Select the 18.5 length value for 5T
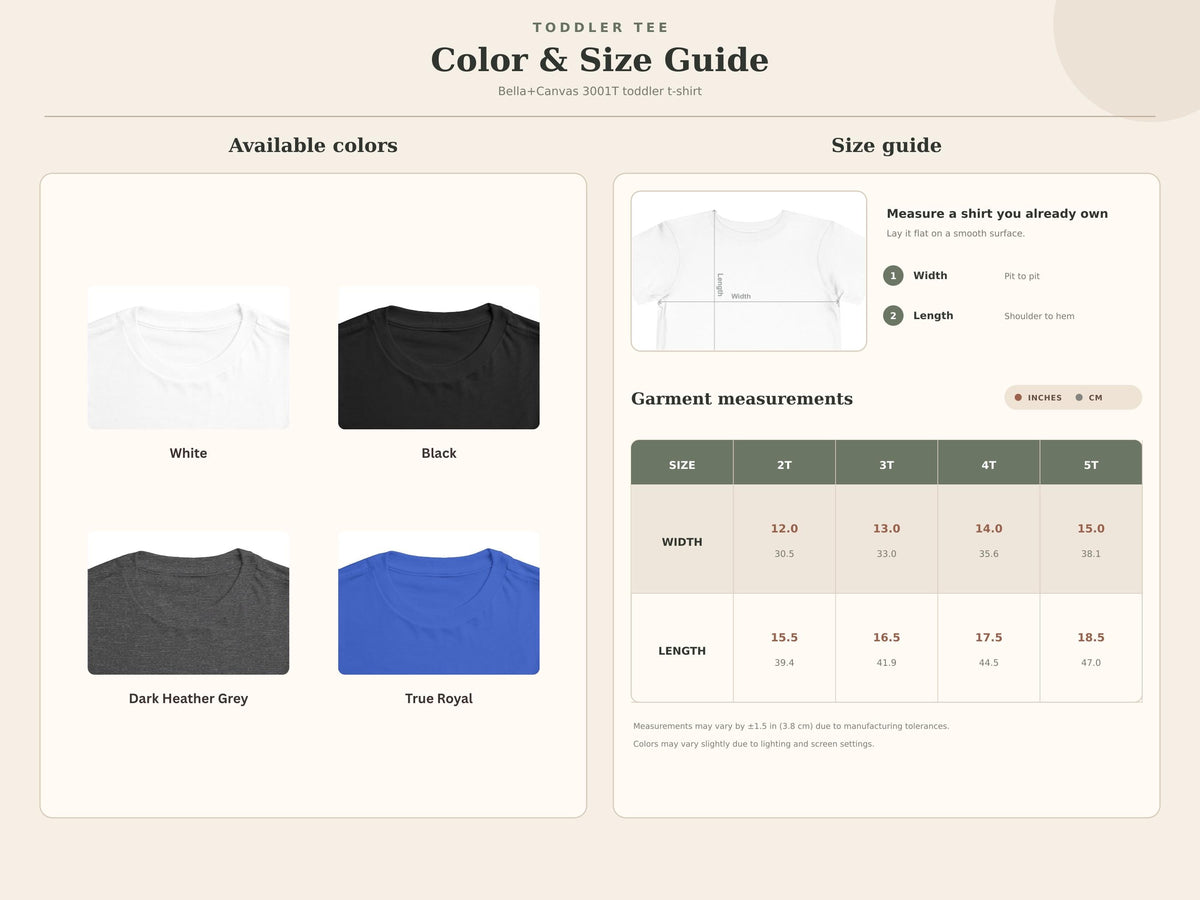The width and height of the screenshot is (1200, 900). point(1091,638)
